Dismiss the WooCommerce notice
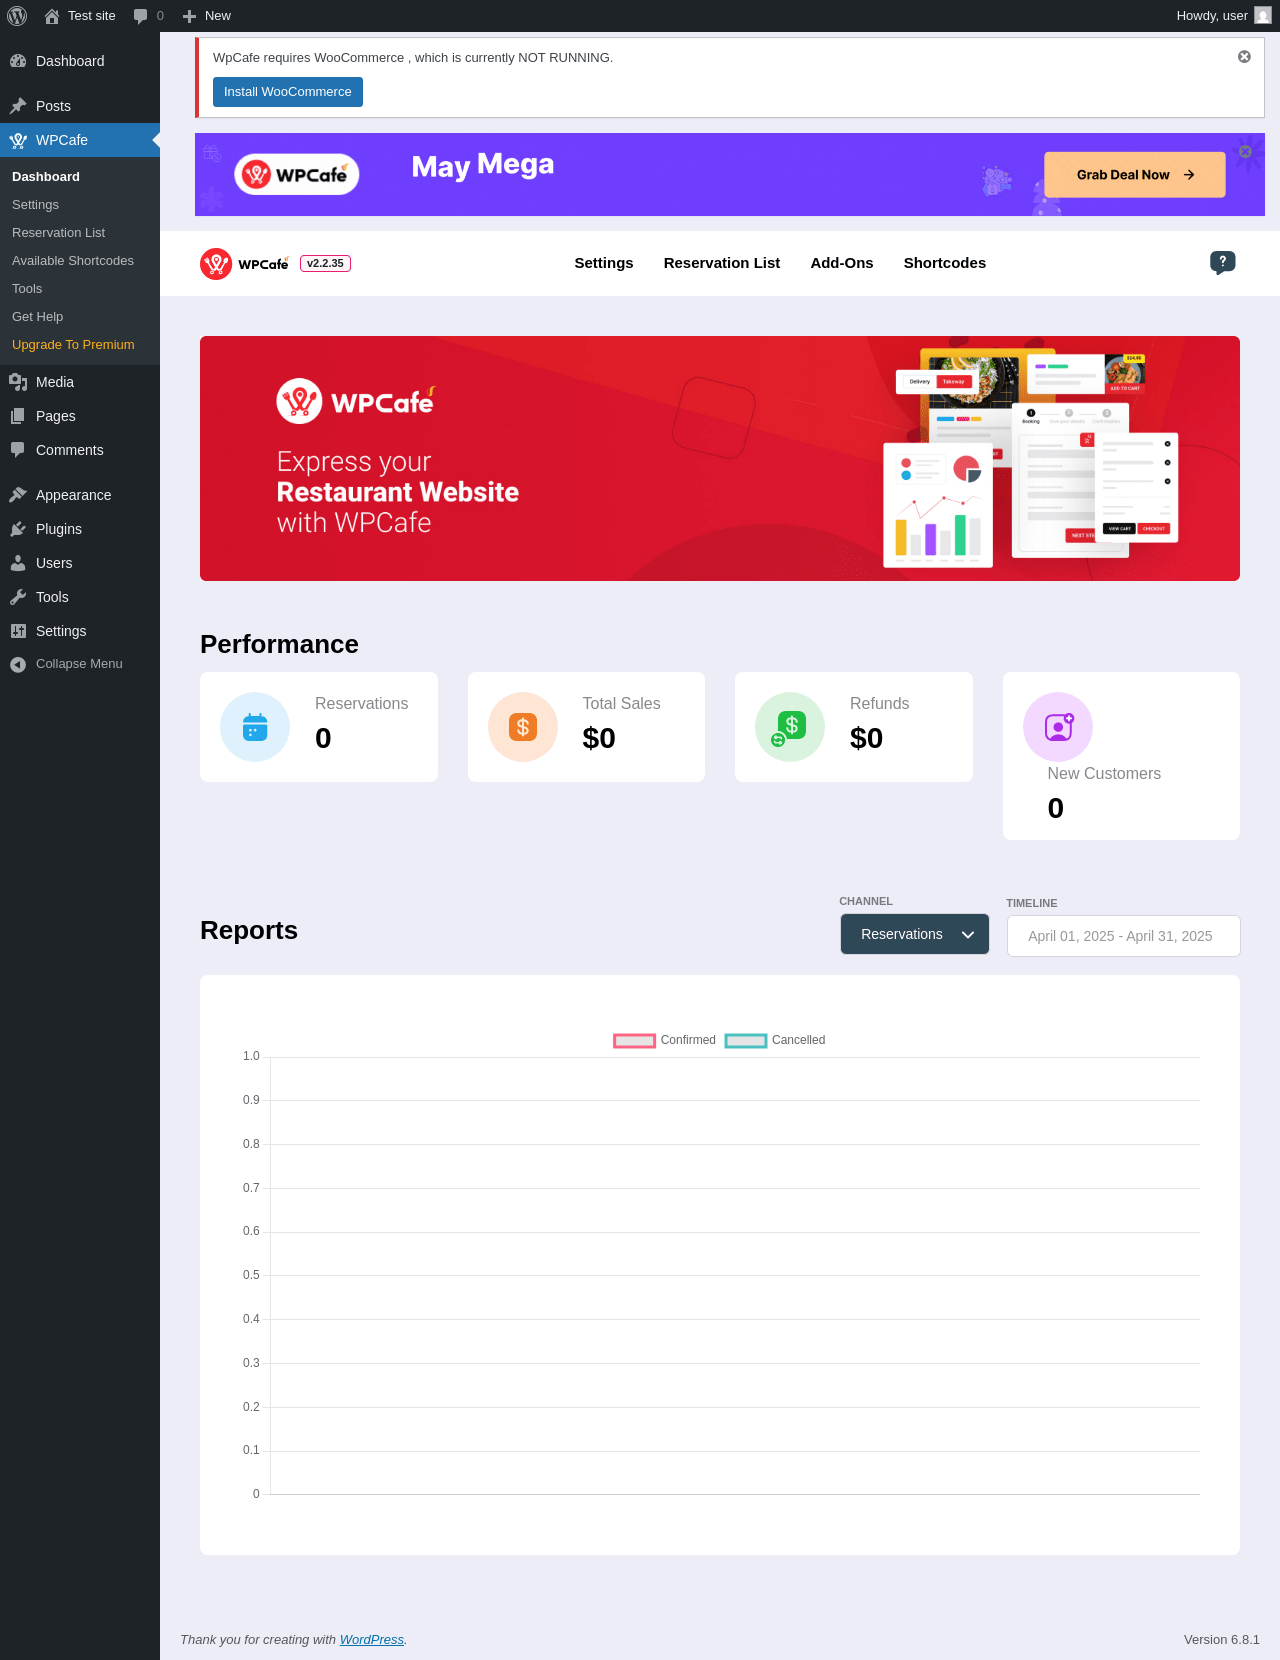Image resolution: width=1280 pixels, height=1660 pixels. [x=1244, y=57]
